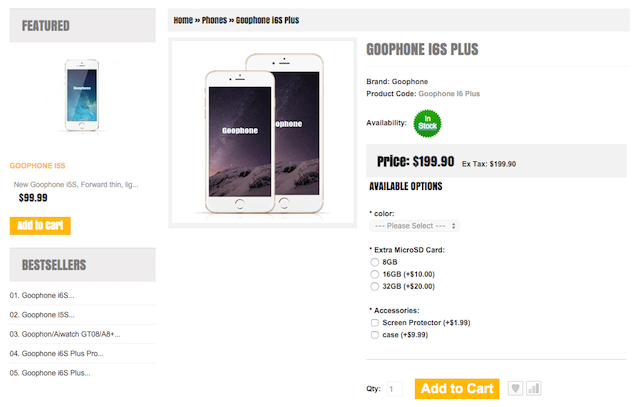Open bestseller 03 Goophon/Aiwatch GT08/A8+
Screen dimensions: 640x407
[65, 334]
